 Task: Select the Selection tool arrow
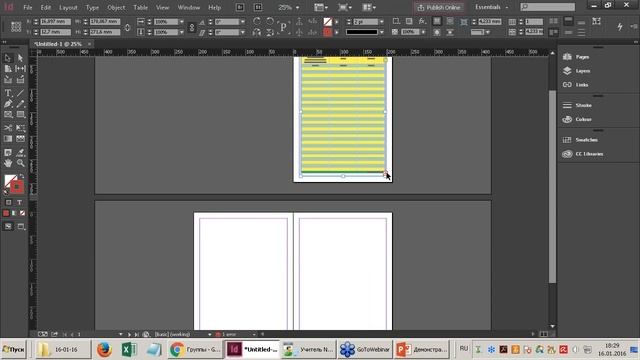pos(8,58)
